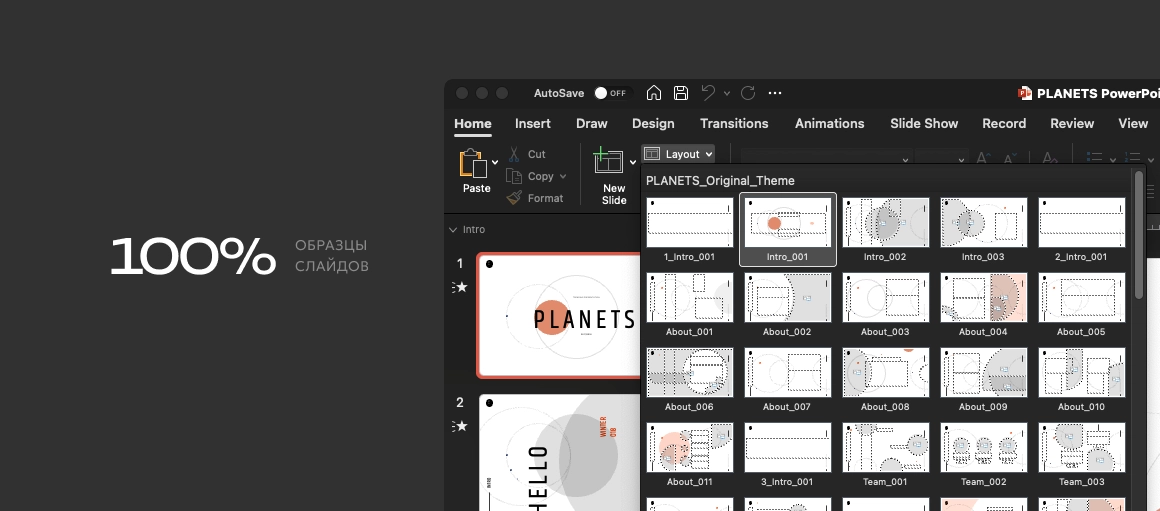
Task: Click the New Slide icon
Action: pos(608,163)
